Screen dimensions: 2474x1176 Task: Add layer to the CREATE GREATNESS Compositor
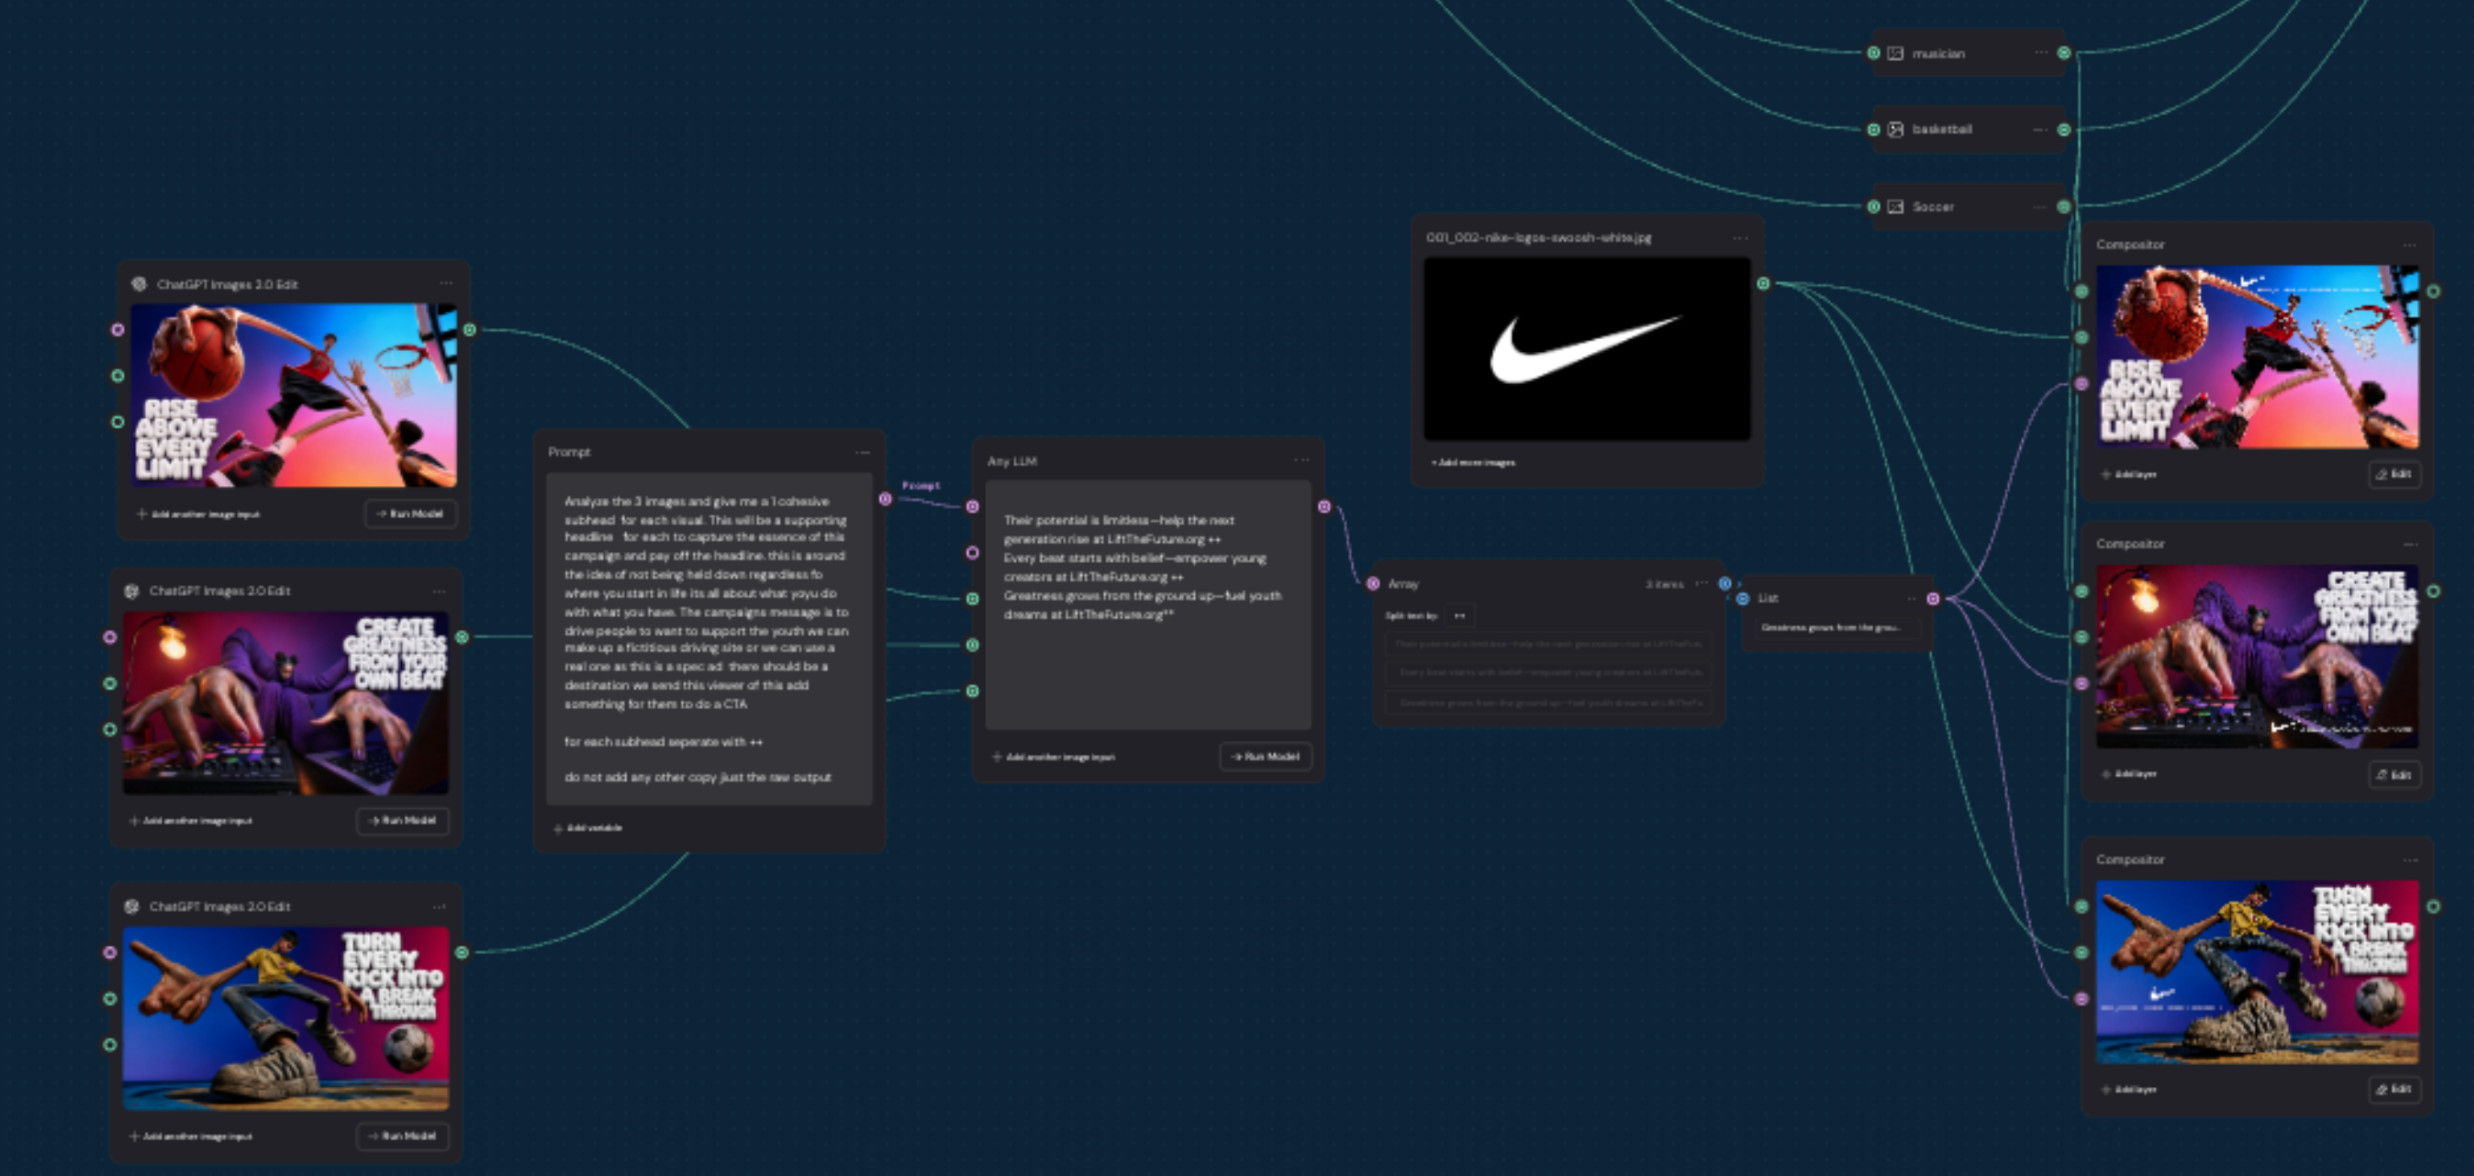[x=2129, y=774]
